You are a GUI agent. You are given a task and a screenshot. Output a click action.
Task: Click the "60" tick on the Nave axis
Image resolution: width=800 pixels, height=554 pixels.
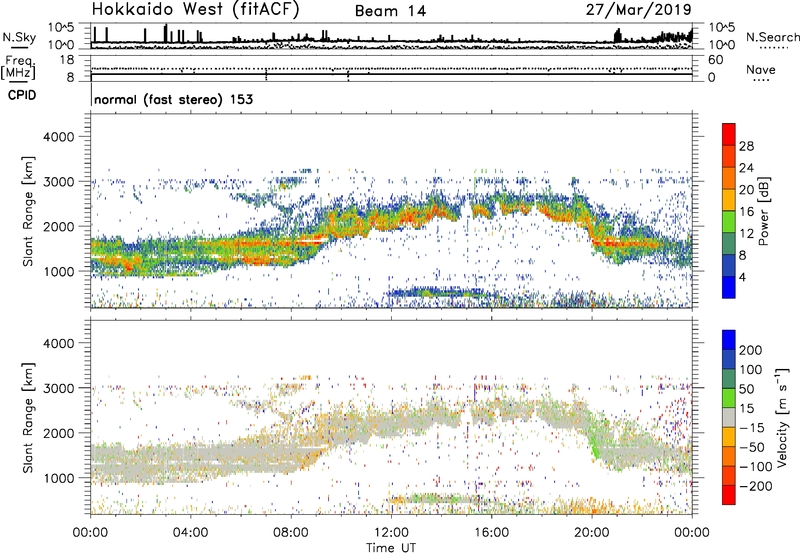(715, 60)
